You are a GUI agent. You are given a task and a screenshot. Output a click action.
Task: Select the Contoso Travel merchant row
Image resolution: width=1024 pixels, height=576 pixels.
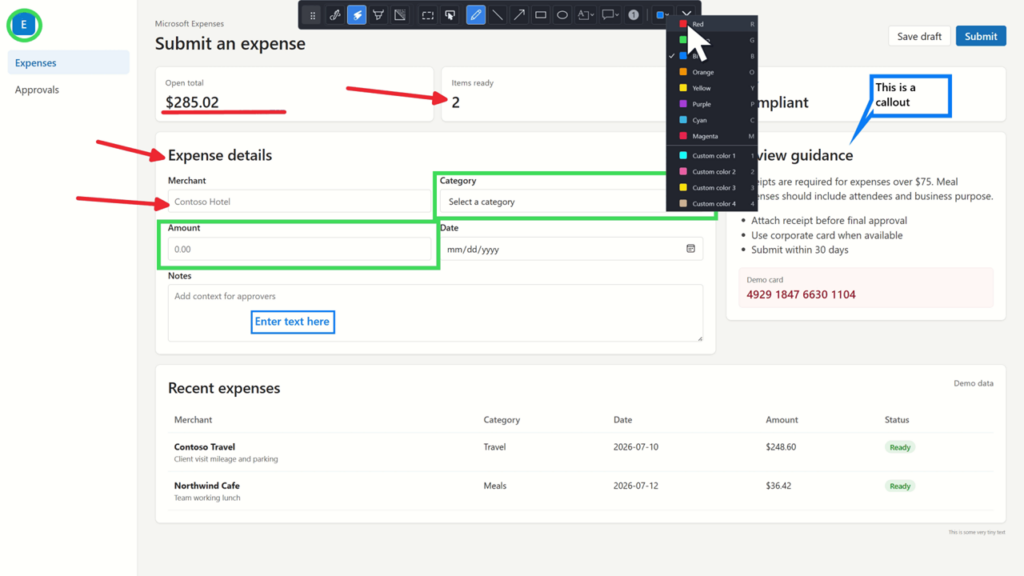(583, 452)
